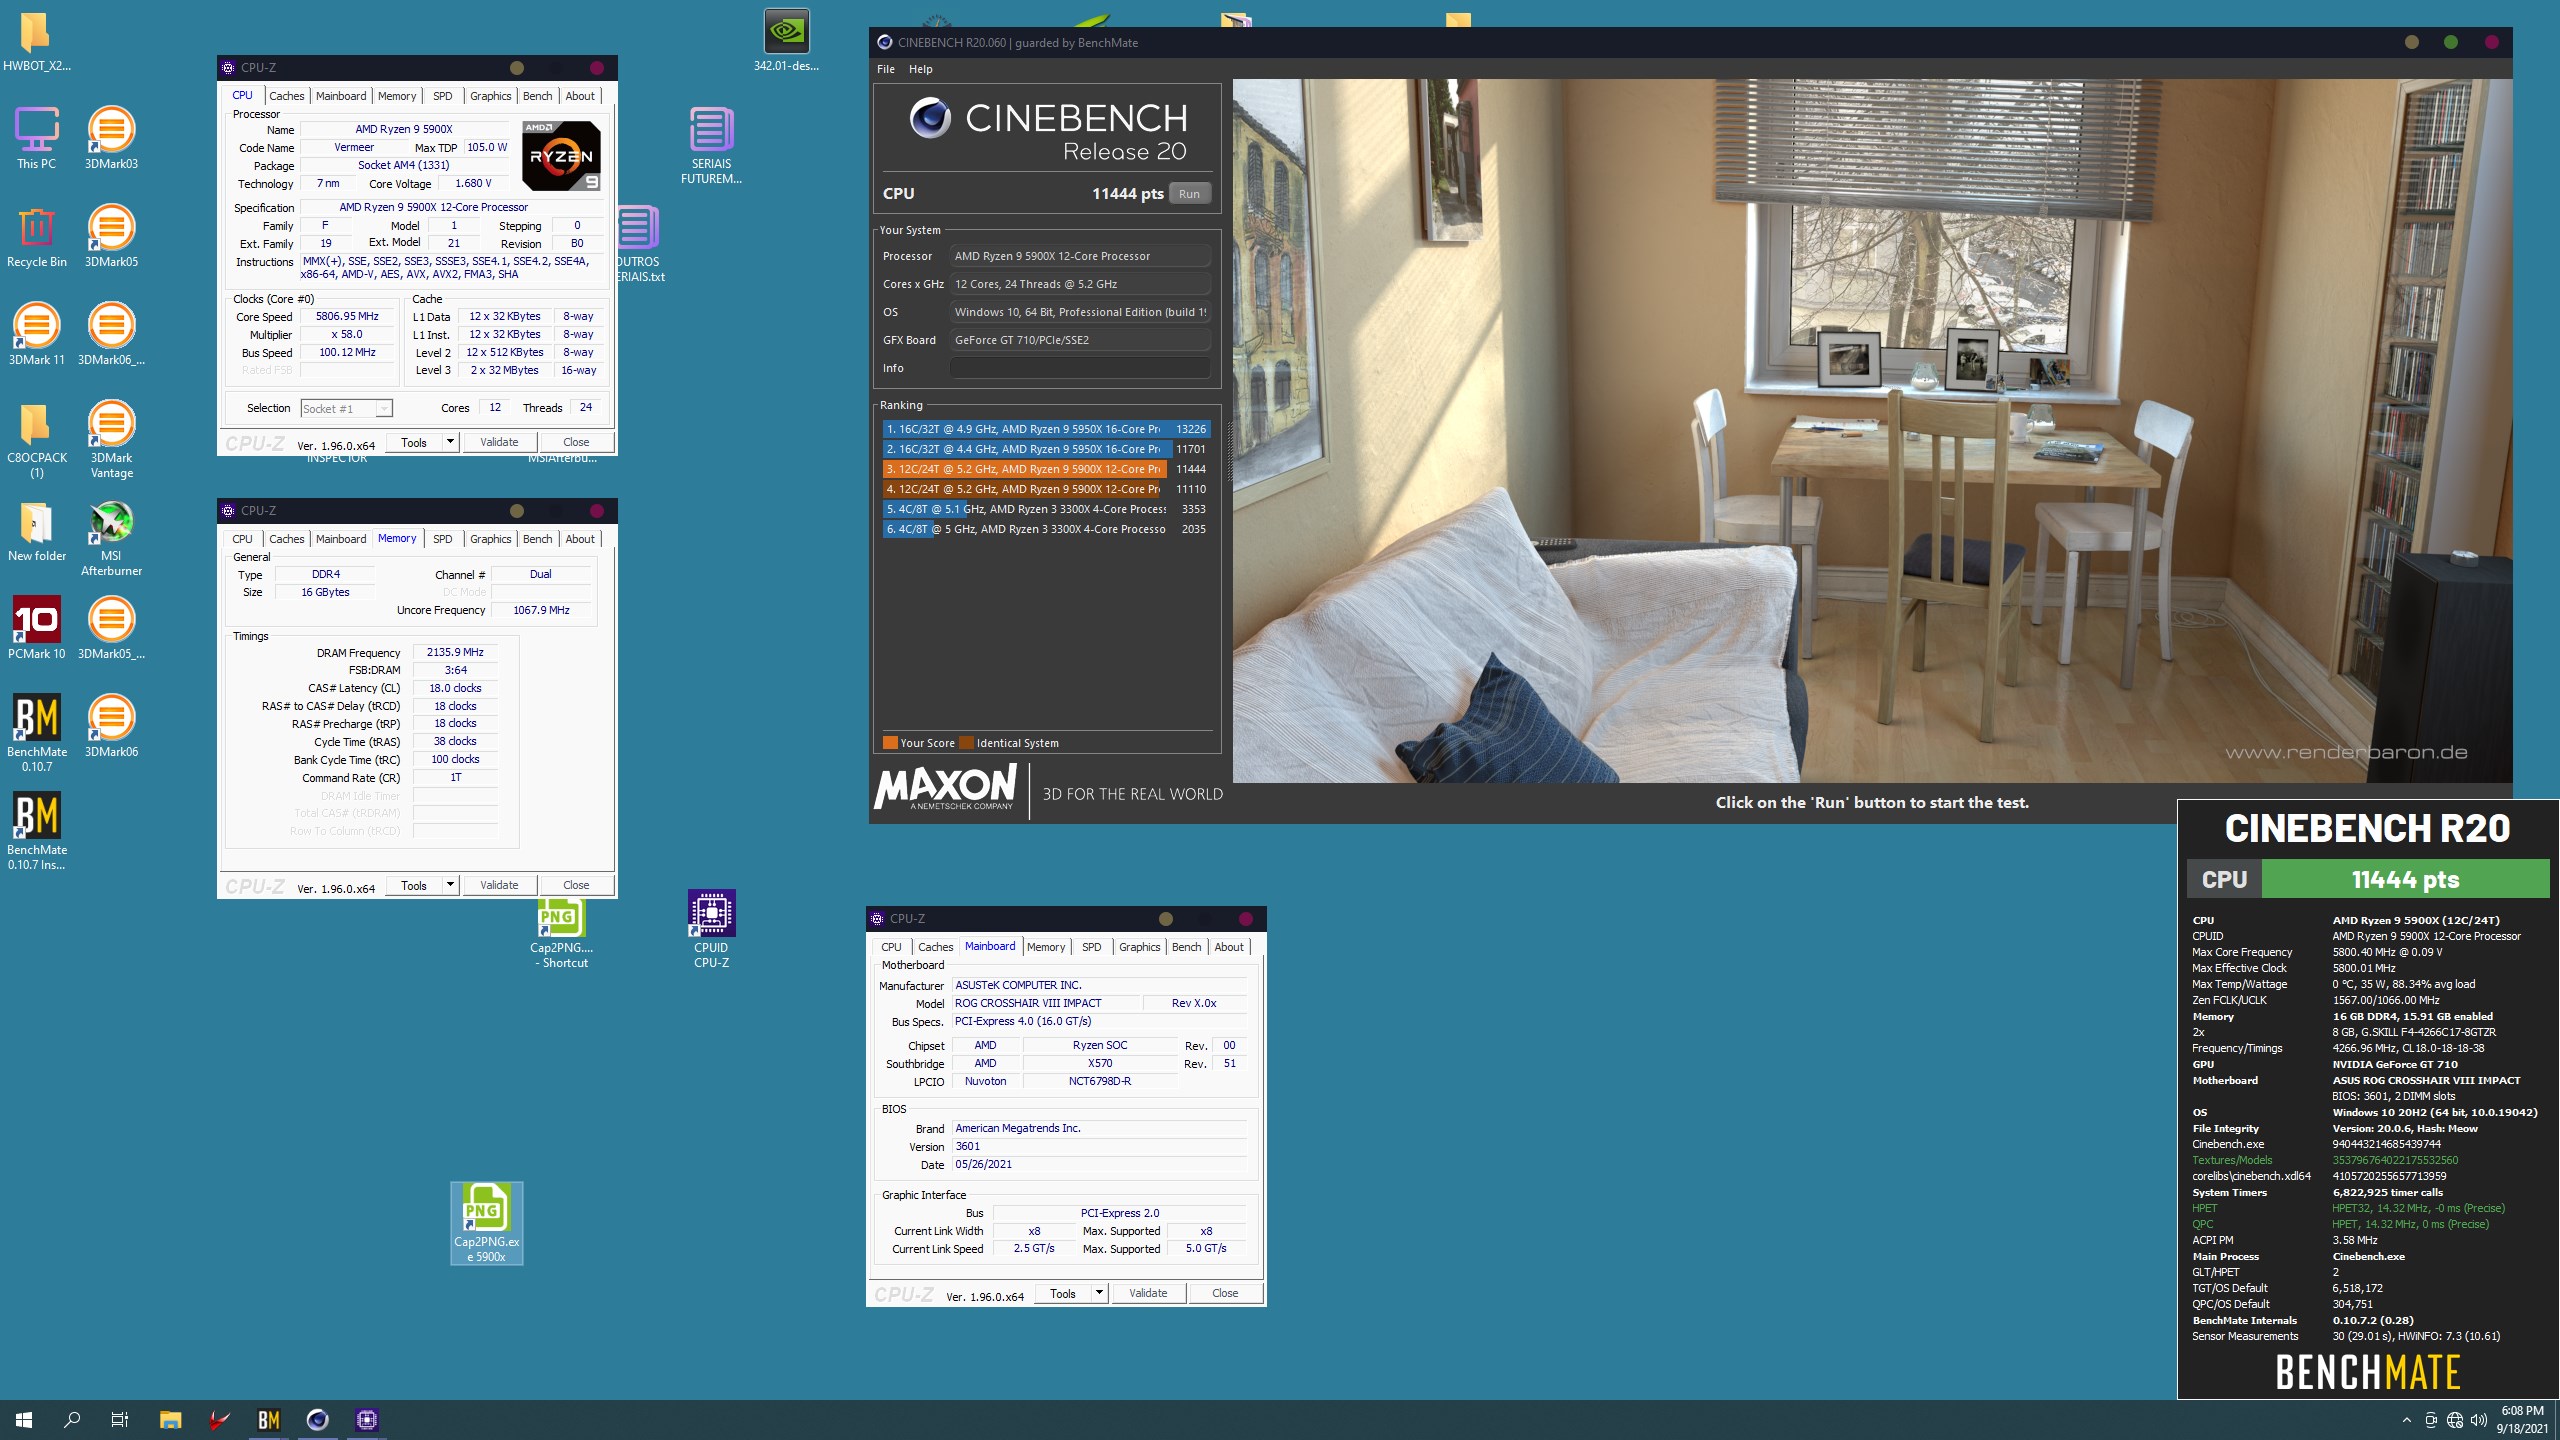This screenshot has height=1440, width=2560.
Task: Open BenchMate 0.10.7 installer icon
Action: (x=36, y=831)
